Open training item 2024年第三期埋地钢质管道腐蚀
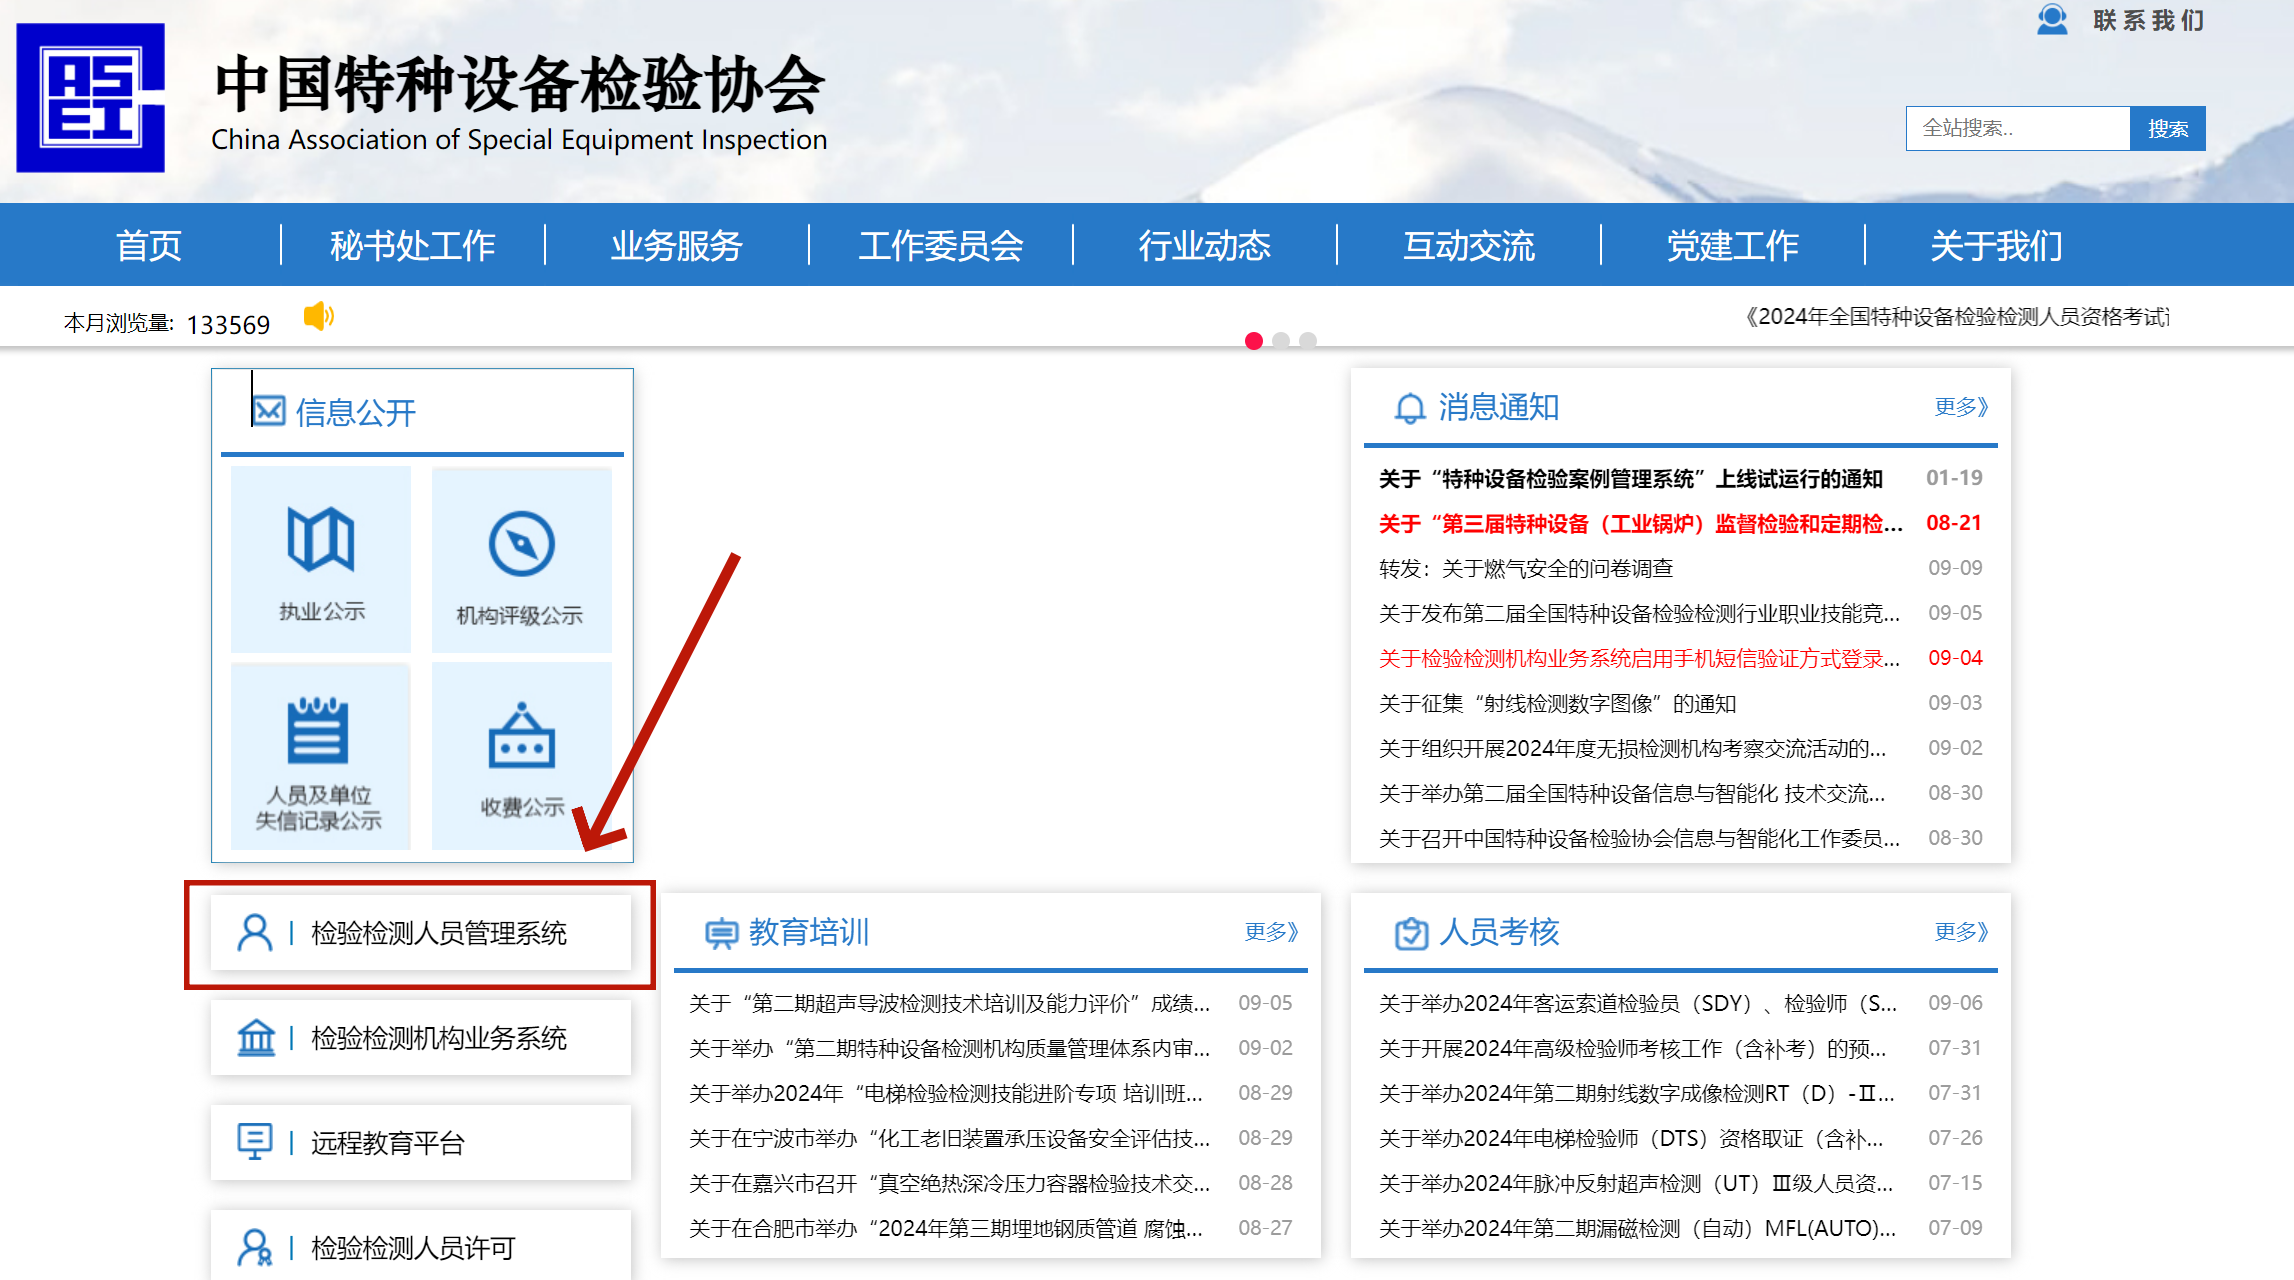The height and width of the screenshot is (1280, 2294). pyautogui.click(x=946, y=1228)
